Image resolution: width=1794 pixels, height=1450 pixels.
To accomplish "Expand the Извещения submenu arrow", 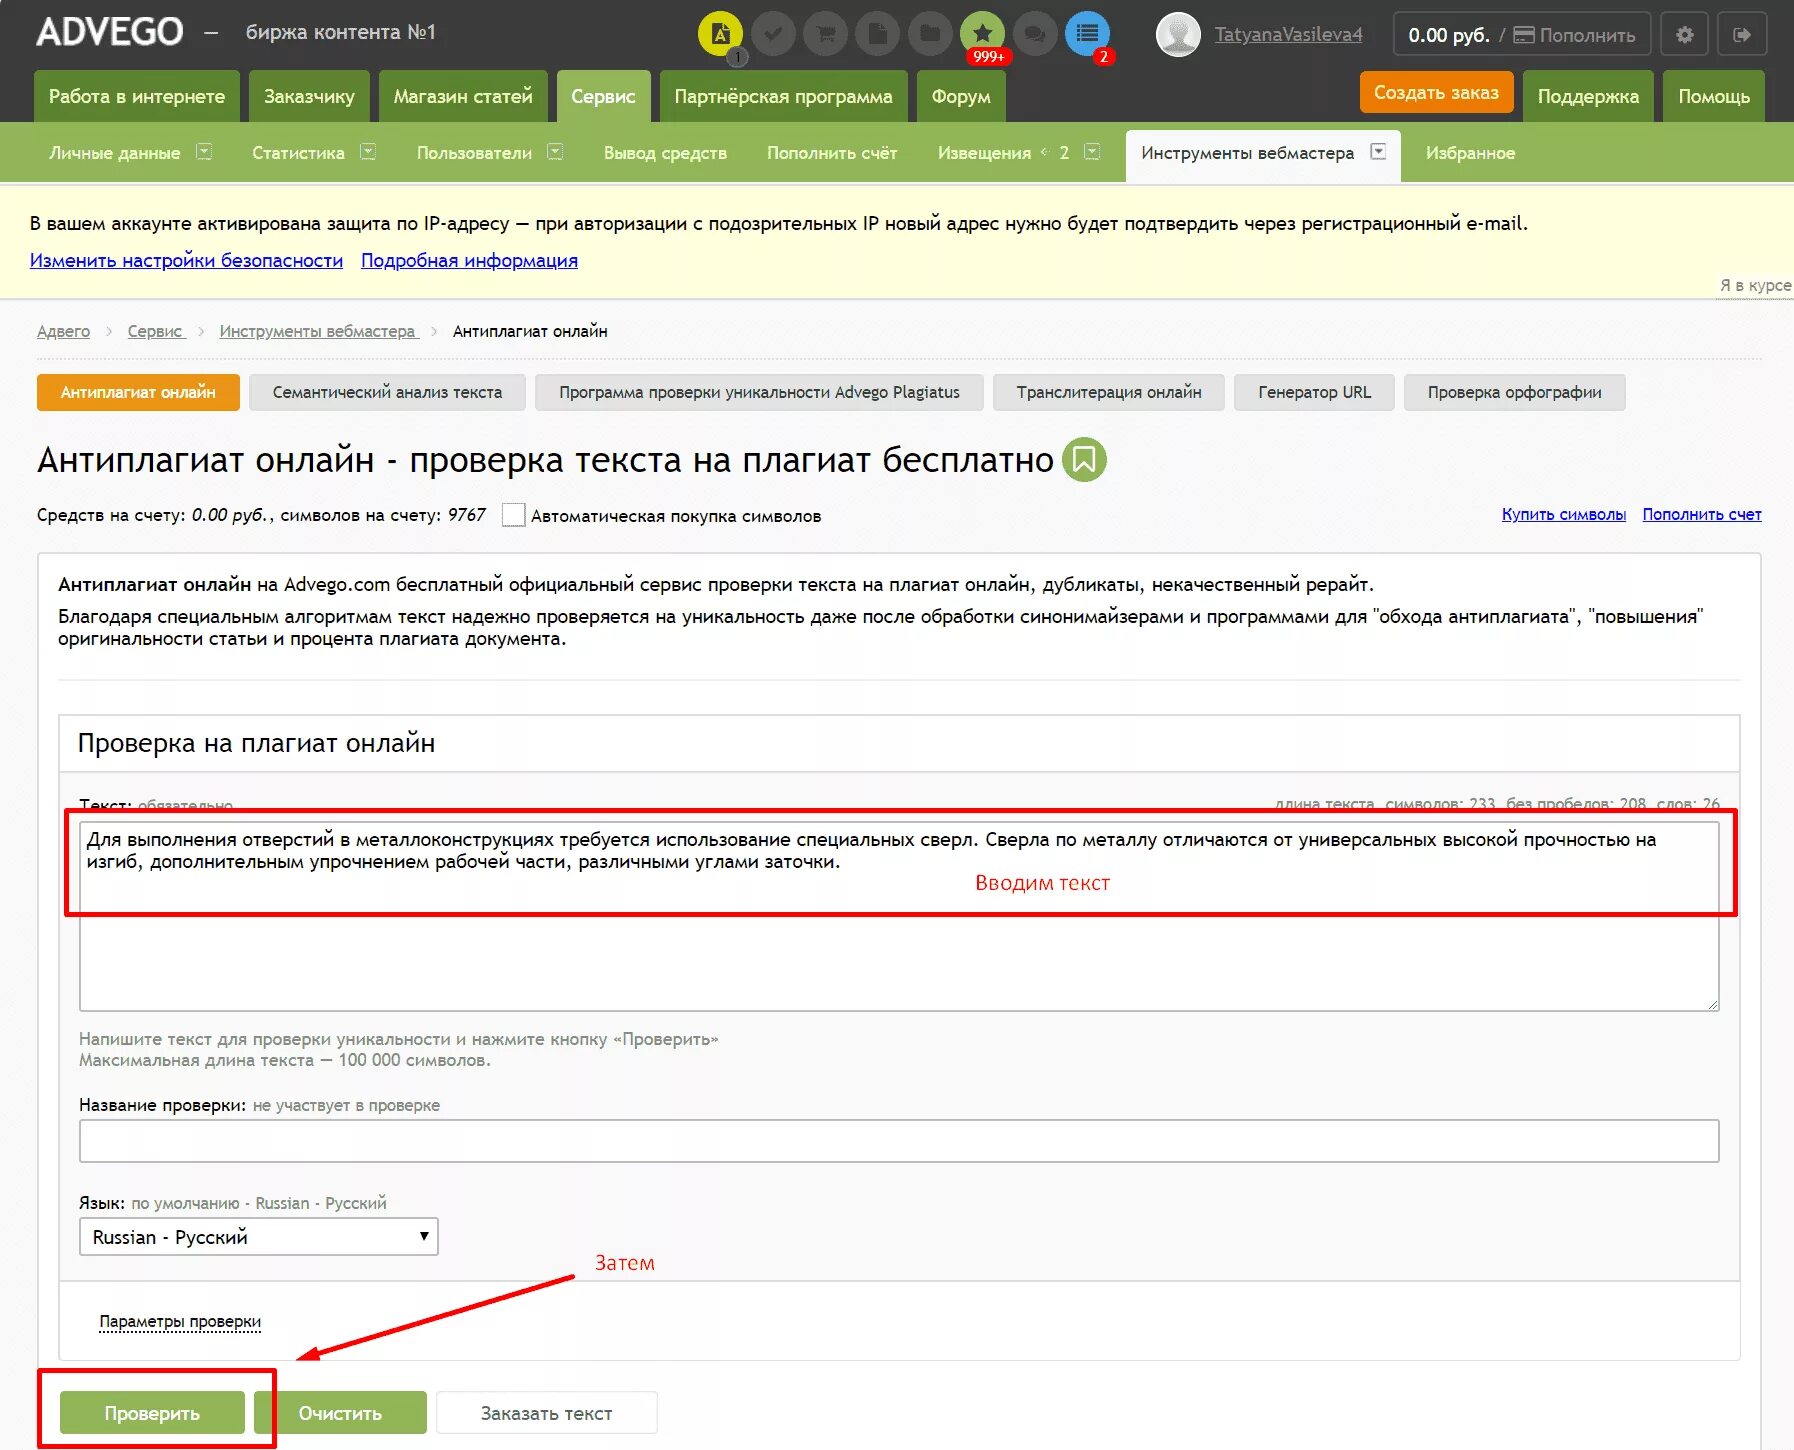I will click(1092, 152).
